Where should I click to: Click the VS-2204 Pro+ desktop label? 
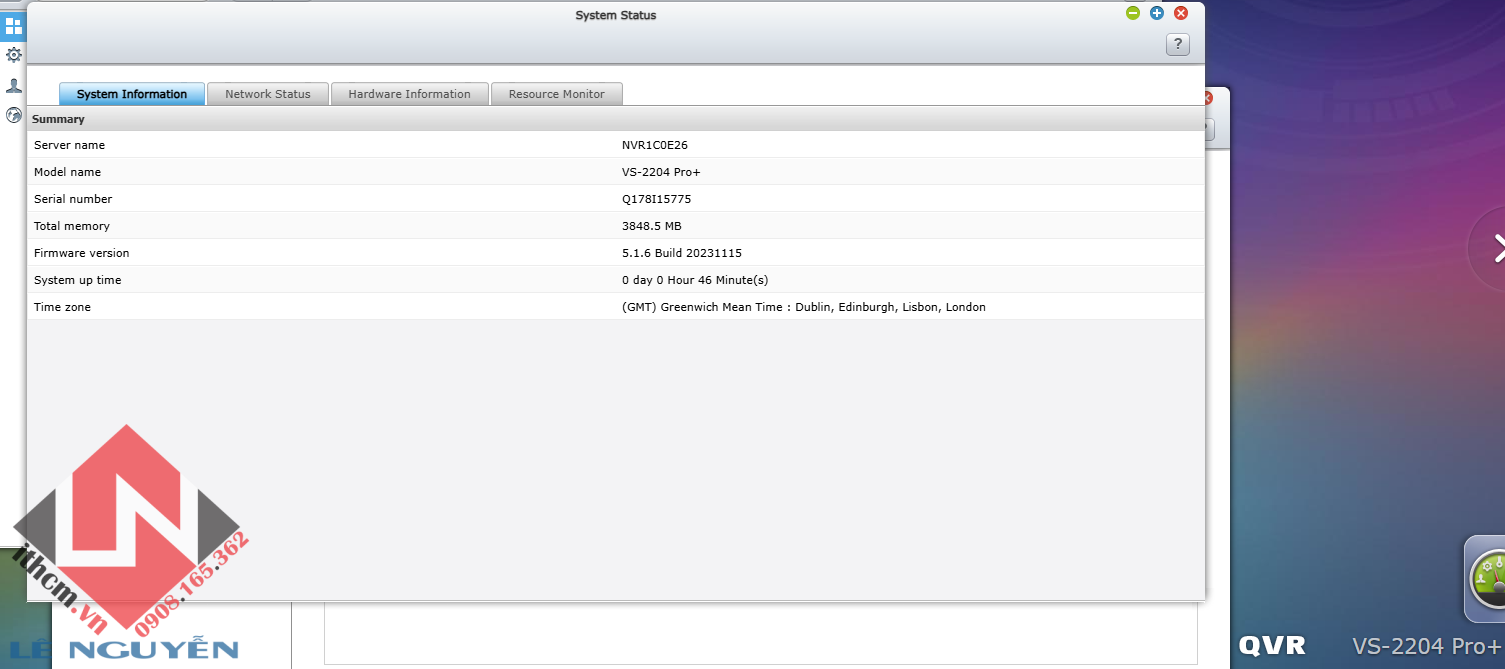coord(1427,646)
